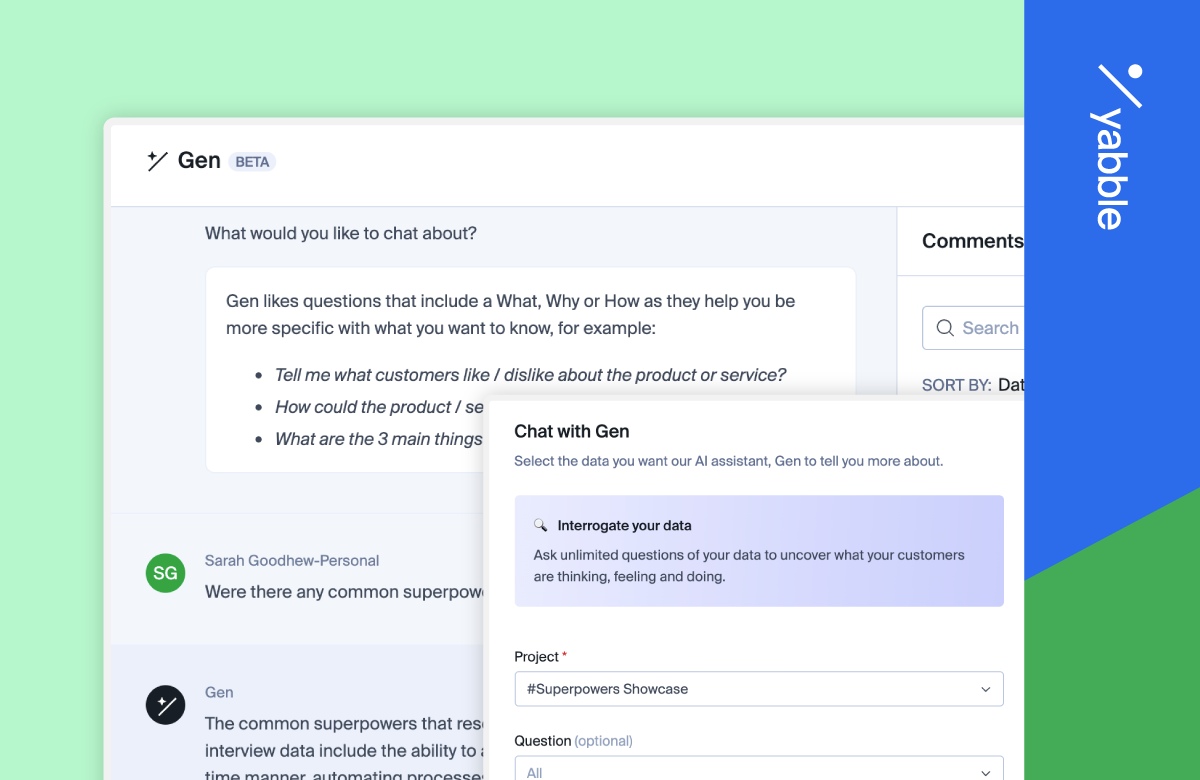
Task: Click the magnifier icon beside Interrogate your data
Action: (x=541, y=525)
